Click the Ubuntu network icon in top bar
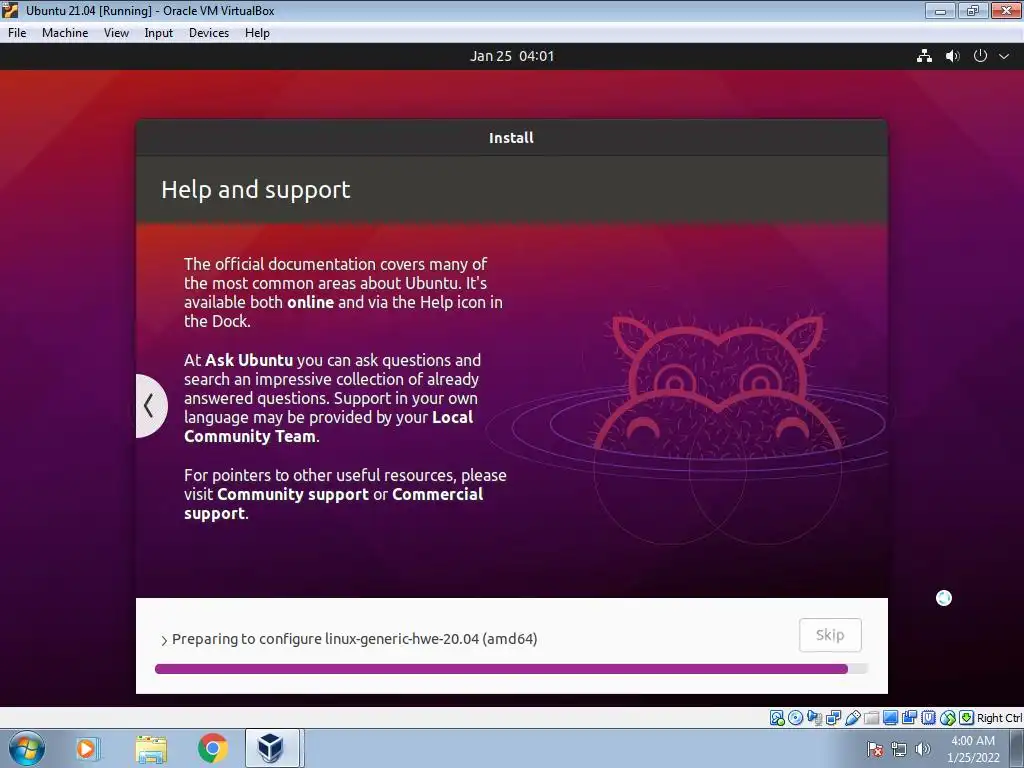The width and height of the screenshot is (1024, 768). (924, 56)
